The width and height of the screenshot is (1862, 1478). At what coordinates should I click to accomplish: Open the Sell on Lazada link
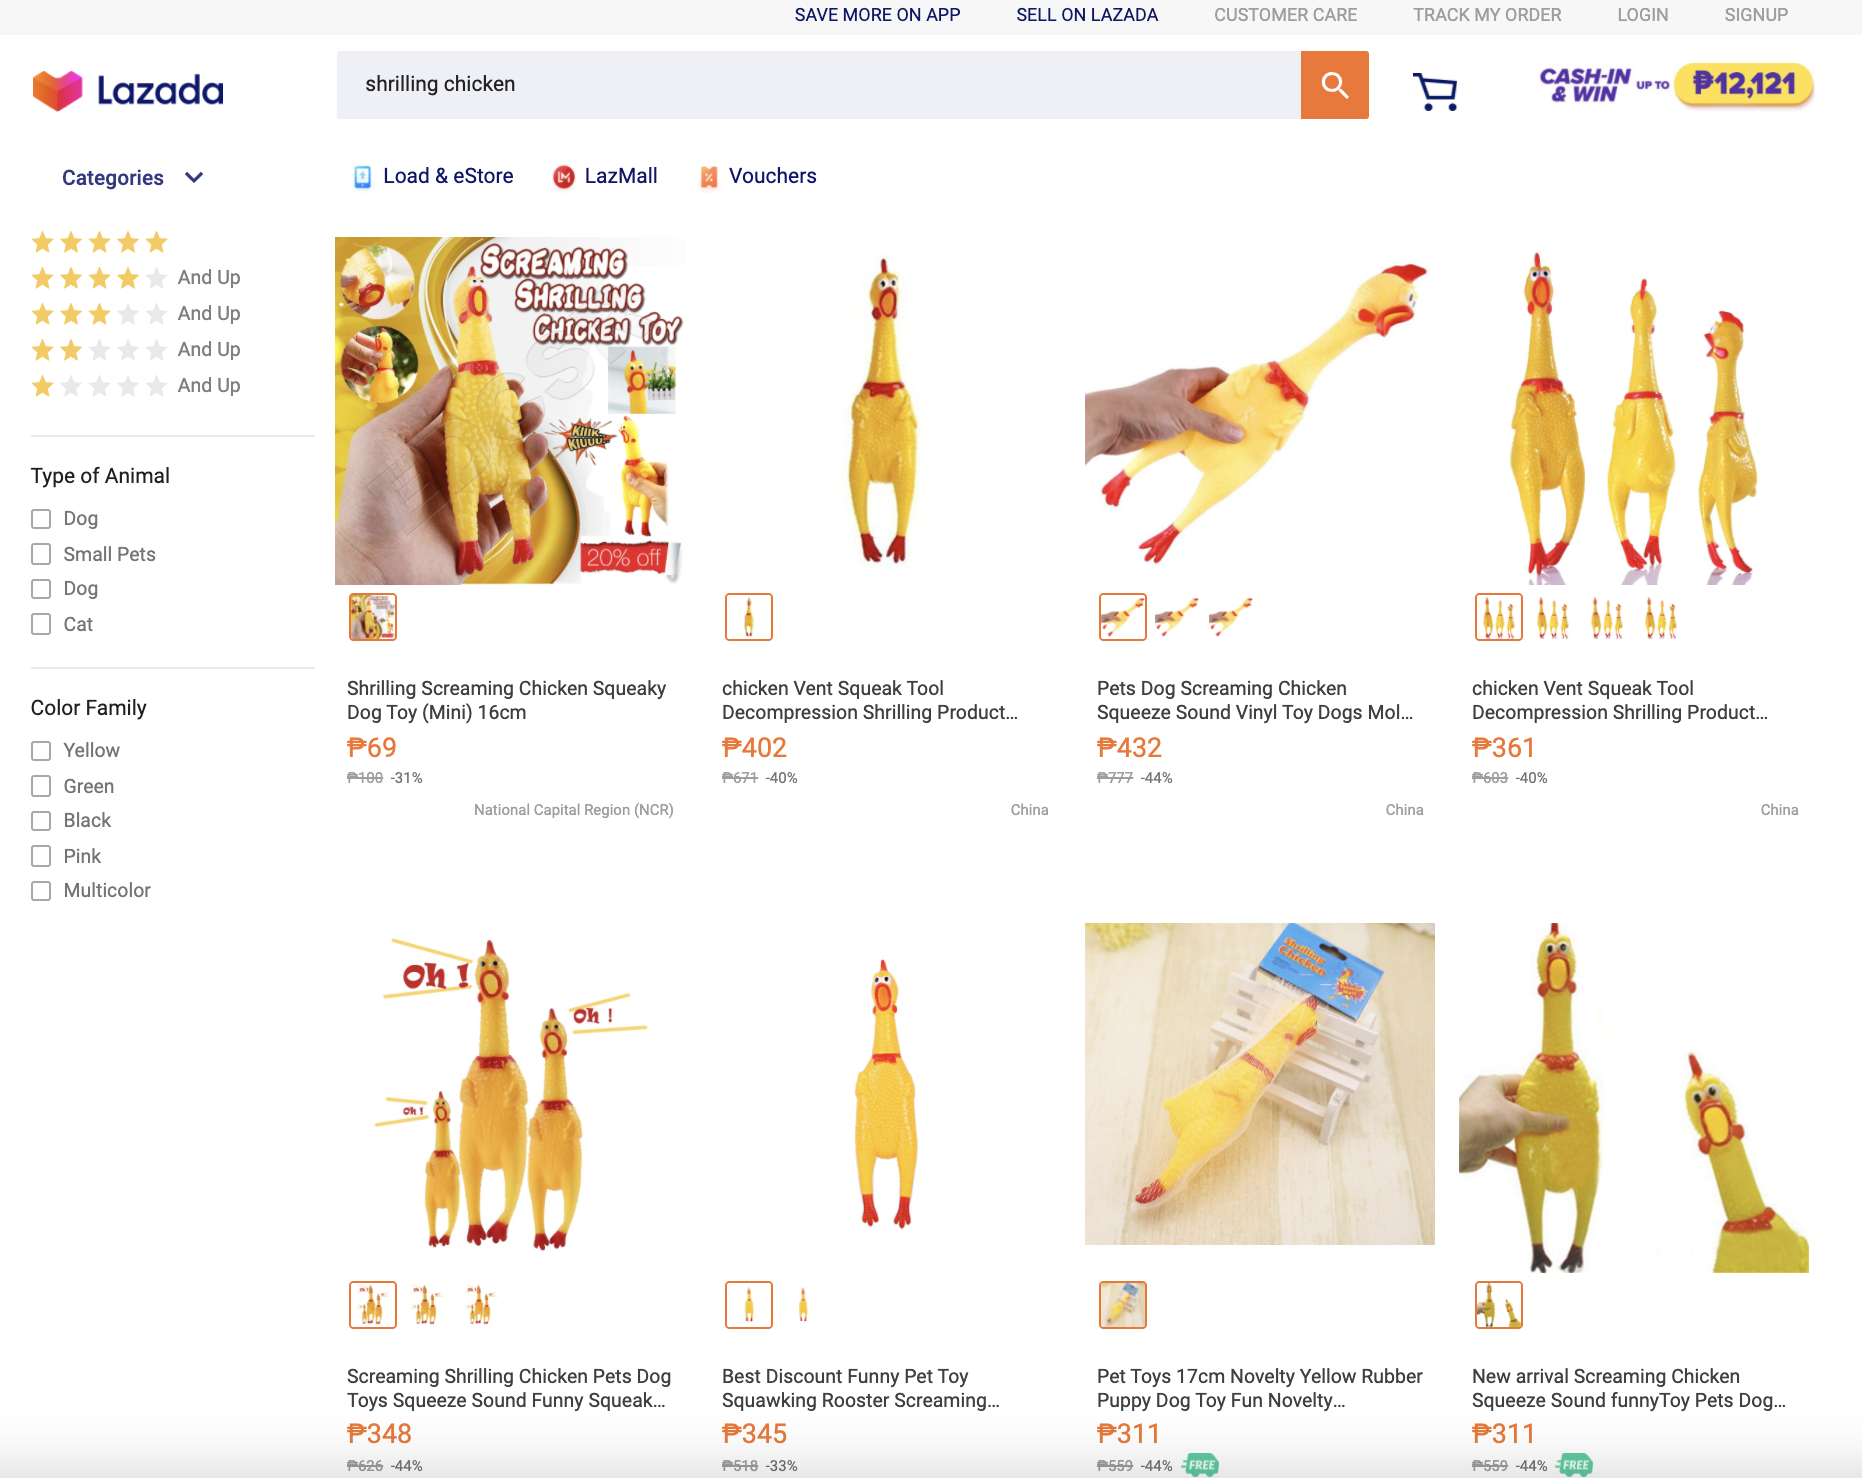(1087, 15)
